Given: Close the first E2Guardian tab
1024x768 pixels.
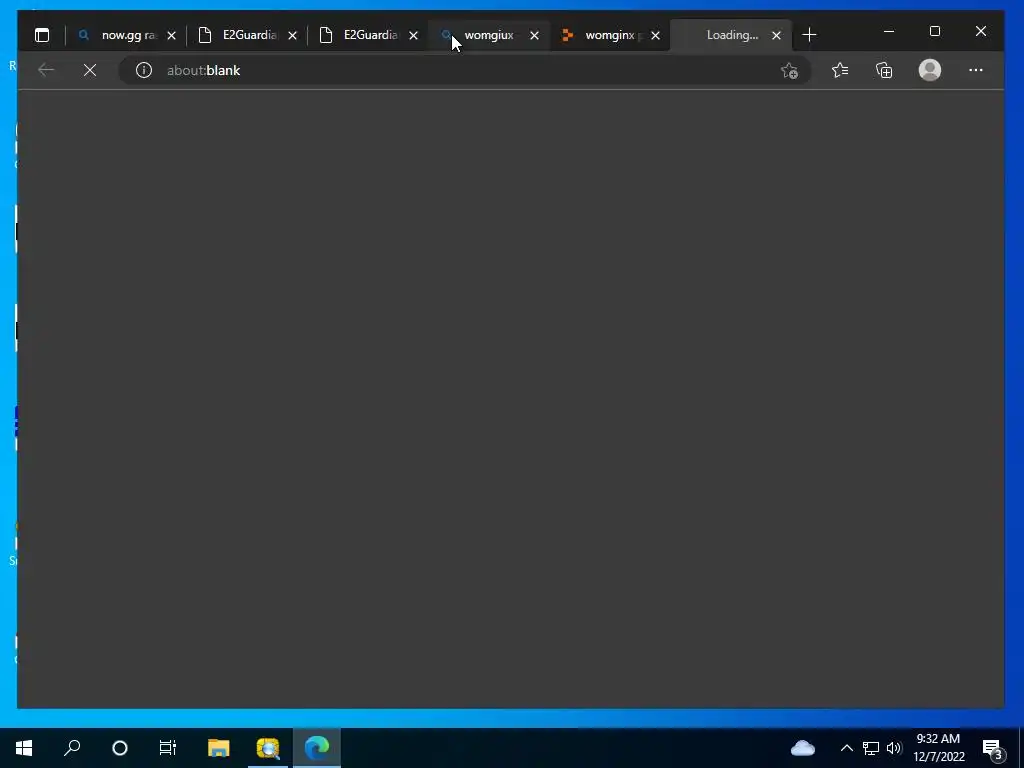Looking at the screenshot, I should [x=293, y=35].
